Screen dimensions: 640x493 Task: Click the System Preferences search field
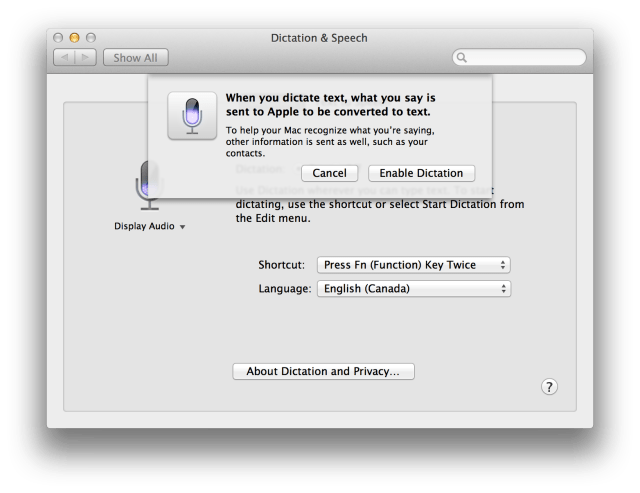(x=519, y=57)
